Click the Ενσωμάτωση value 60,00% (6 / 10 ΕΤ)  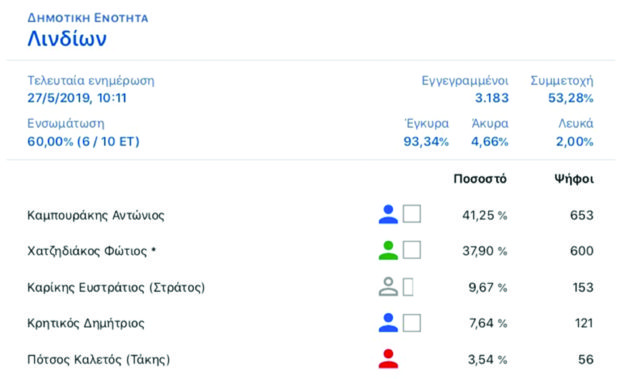point(83,141)
